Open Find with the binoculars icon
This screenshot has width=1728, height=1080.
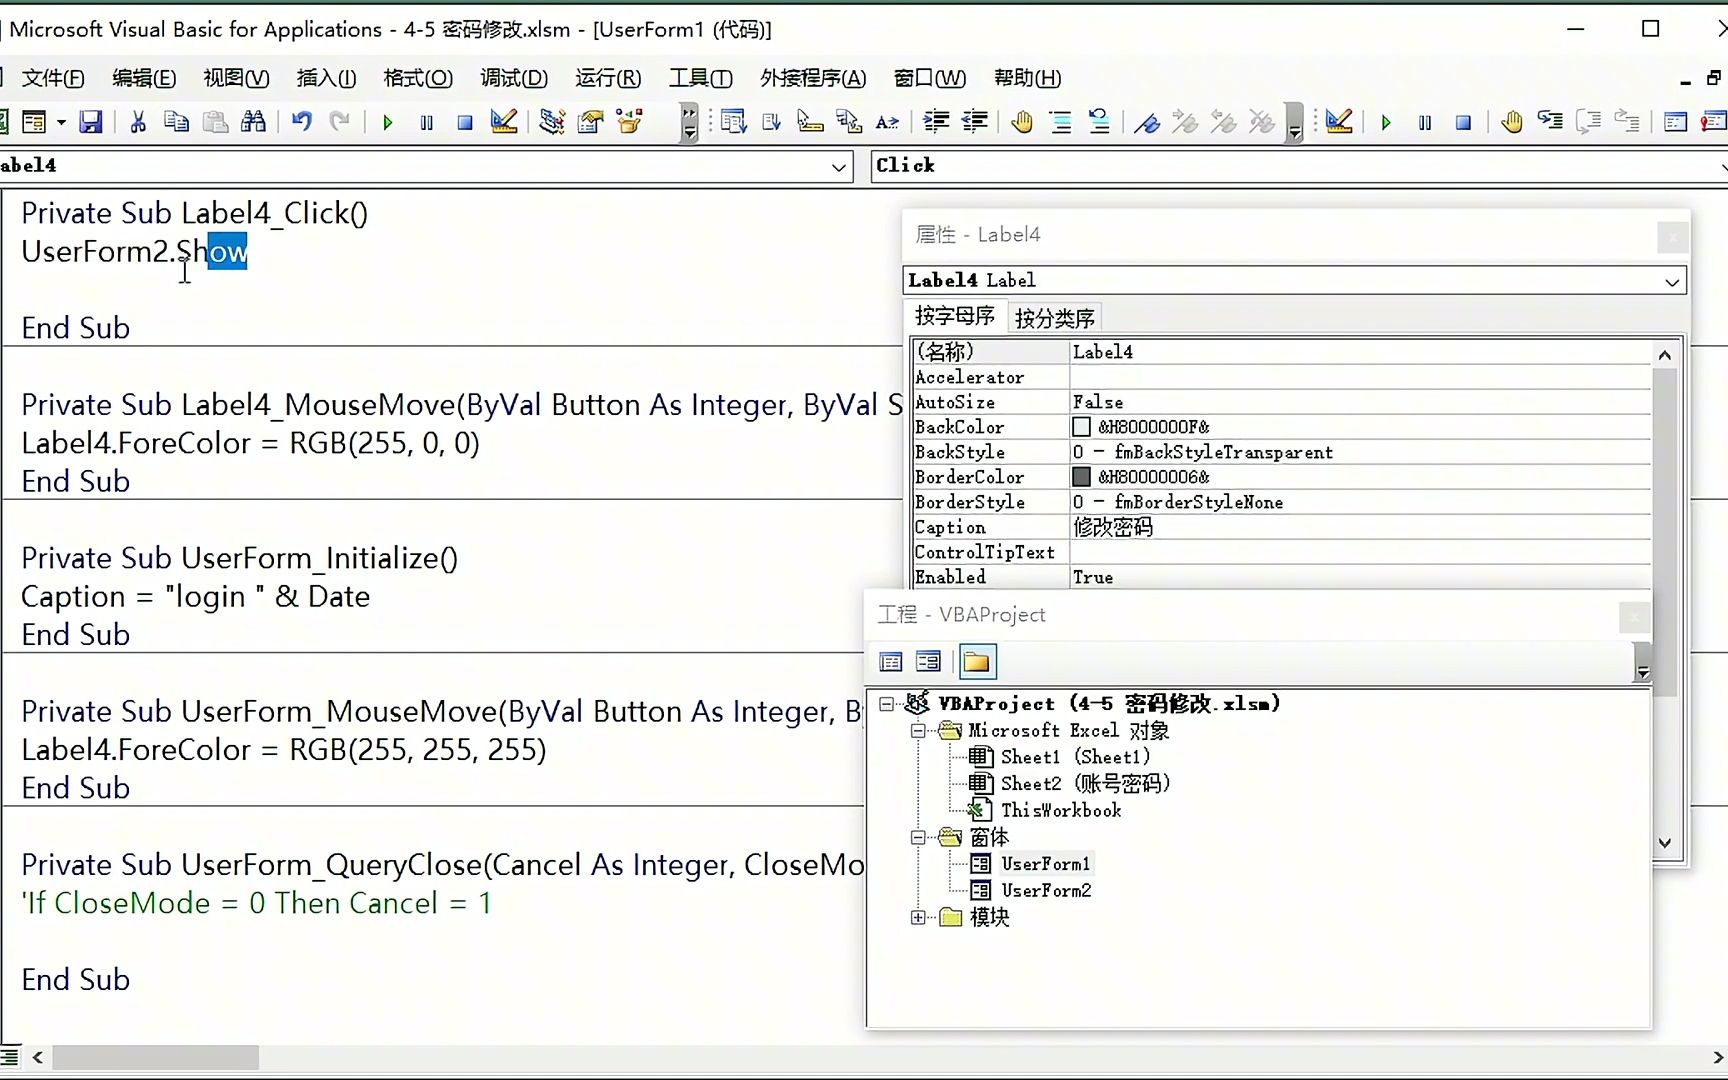tap(254, 122)
